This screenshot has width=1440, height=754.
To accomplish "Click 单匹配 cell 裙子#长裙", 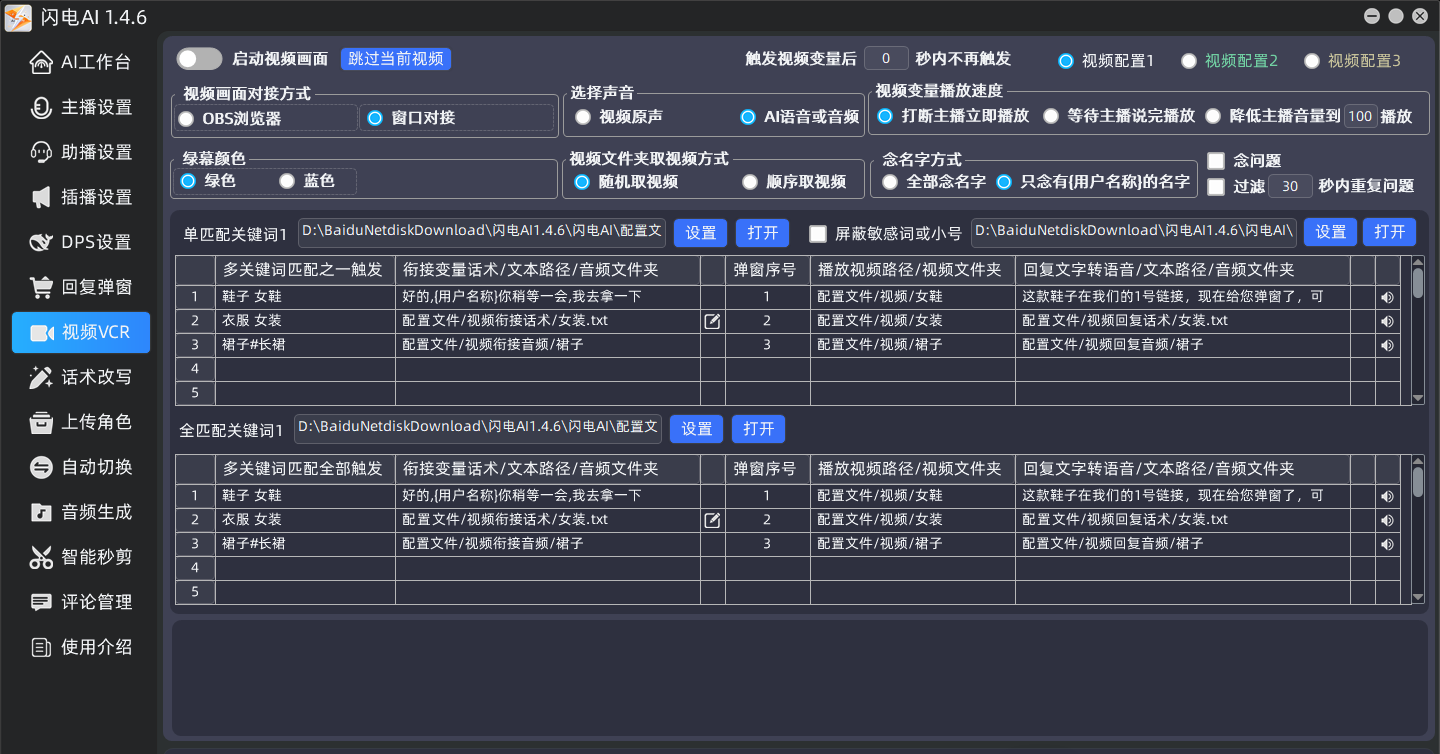I will click(305, 345).
